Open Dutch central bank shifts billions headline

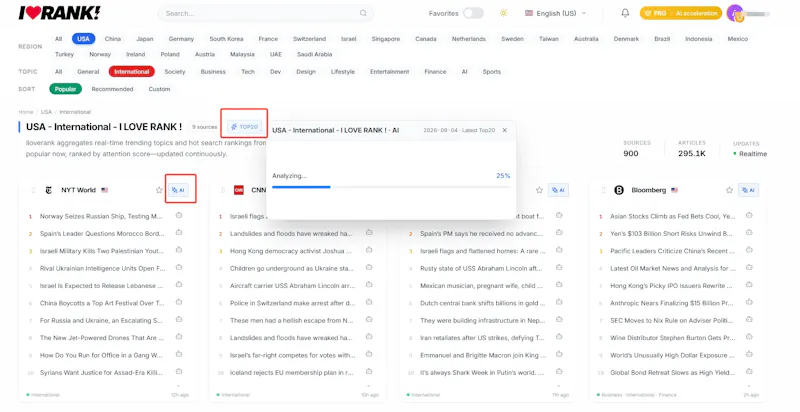(x=482, y=303)
